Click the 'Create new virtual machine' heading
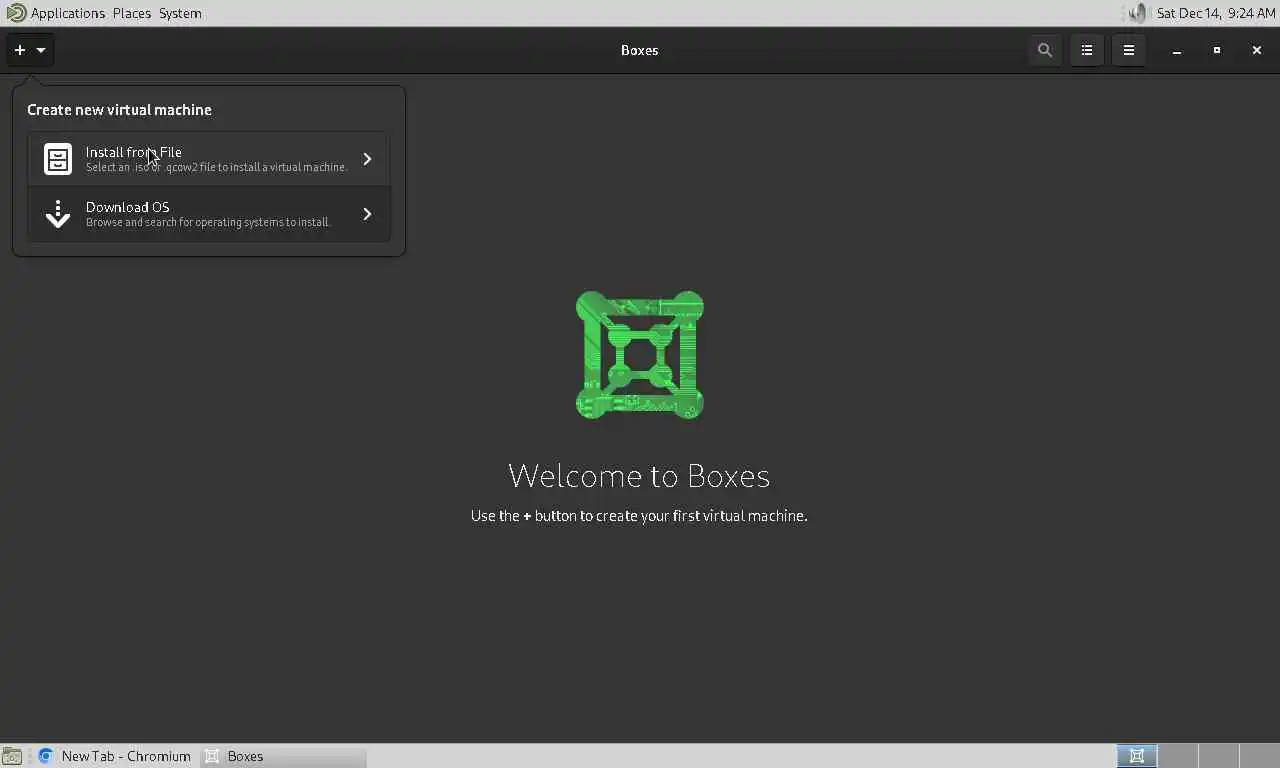The width and height of the screenshot is (1280, 768). (x=119, y=110)
